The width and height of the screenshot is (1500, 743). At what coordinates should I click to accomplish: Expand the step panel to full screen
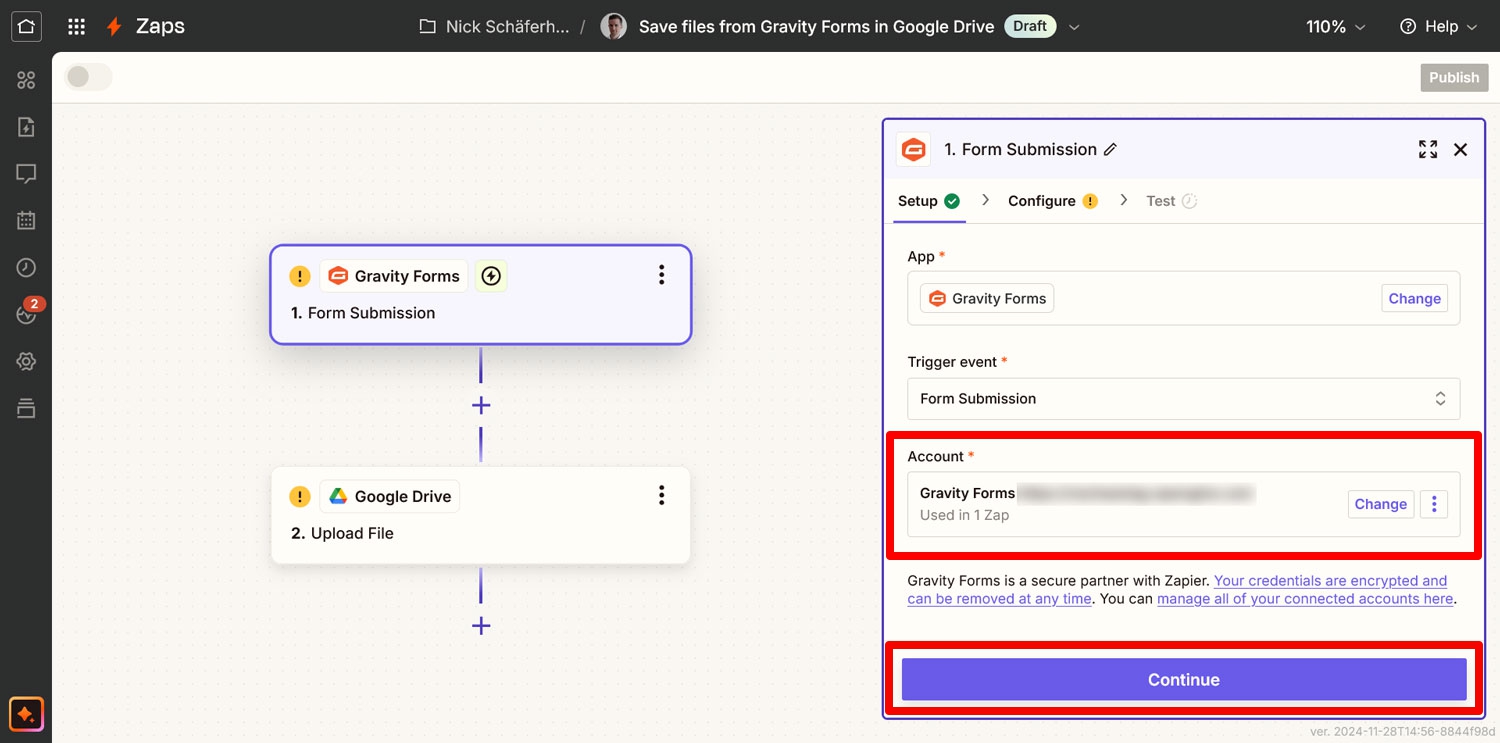[1428, 150]
